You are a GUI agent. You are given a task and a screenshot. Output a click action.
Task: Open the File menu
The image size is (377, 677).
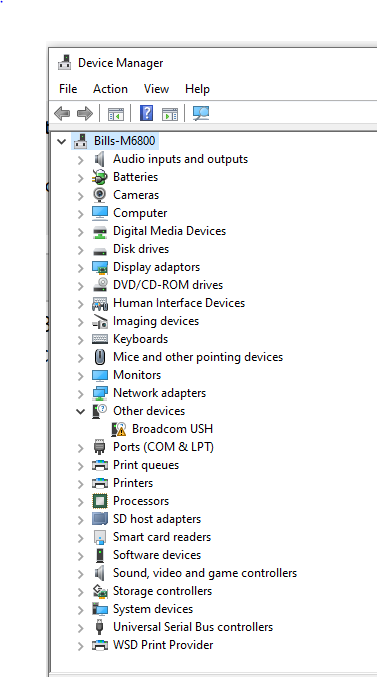click(68, 89)
